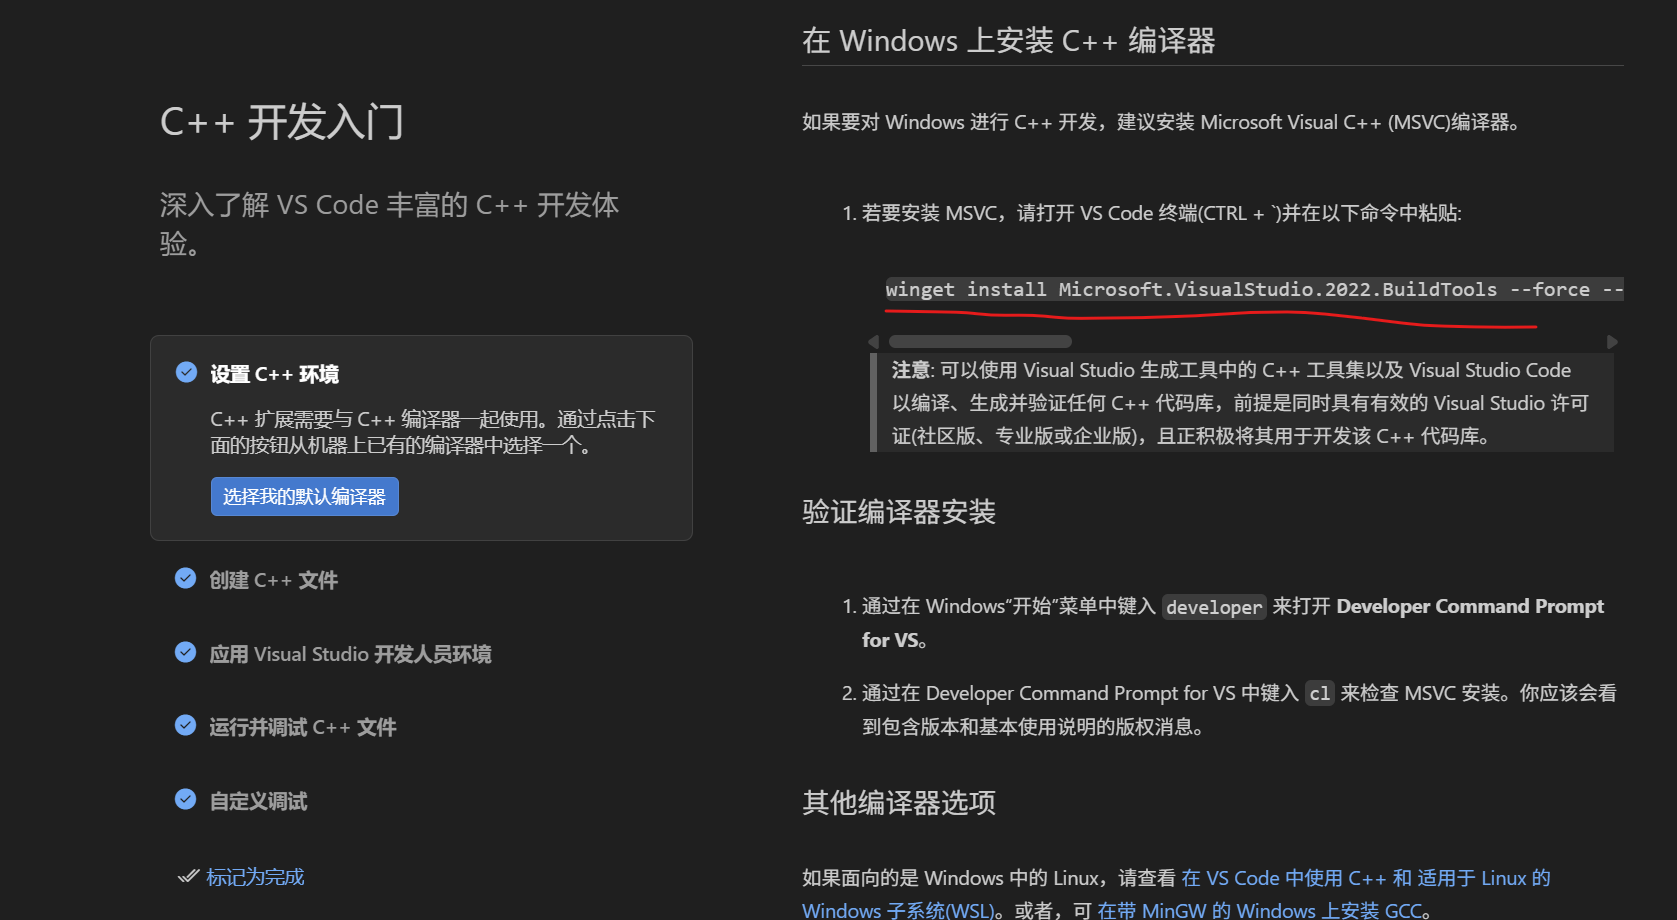Toggle checkmark for 应用 Visual Studio 开发人员环境
1677x920 pixels.
(185, 652)
